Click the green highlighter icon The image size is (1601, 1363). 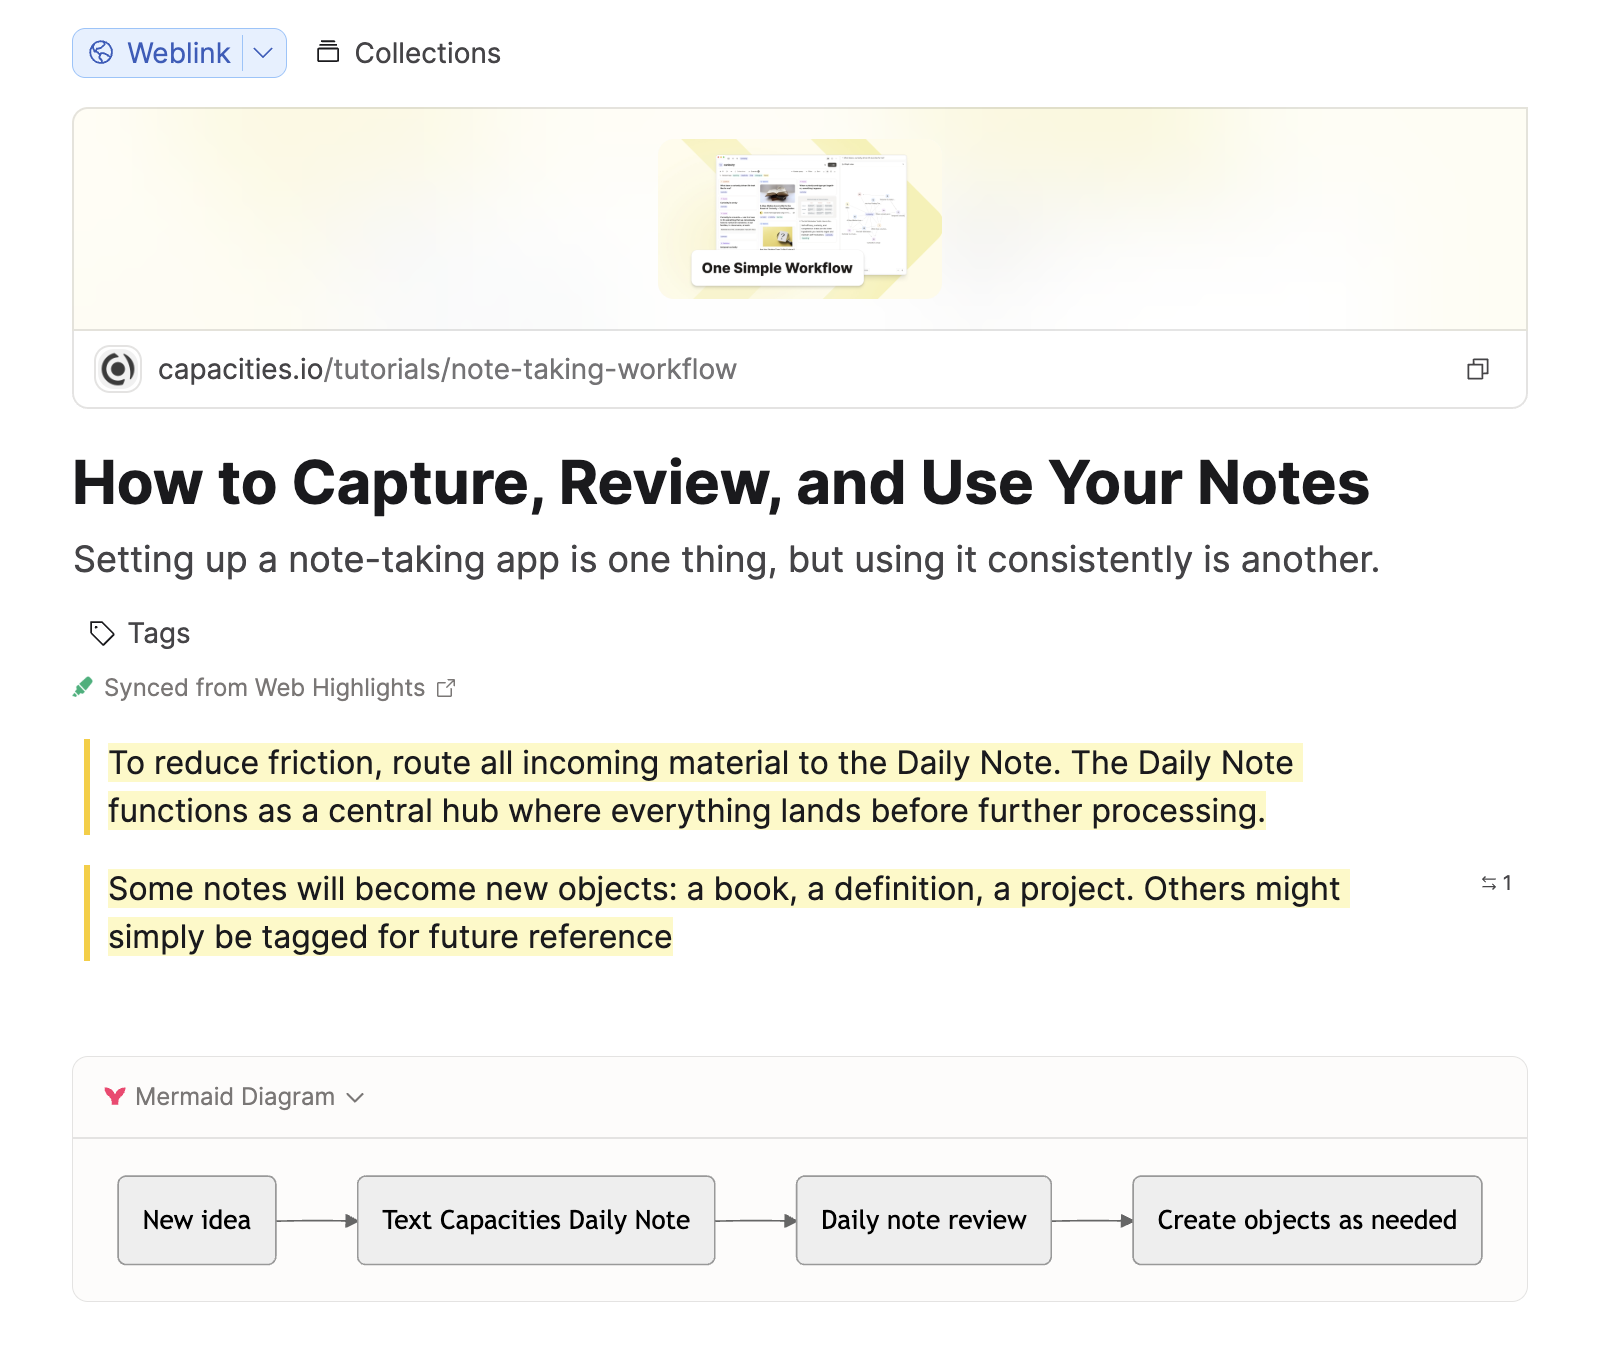83,688
